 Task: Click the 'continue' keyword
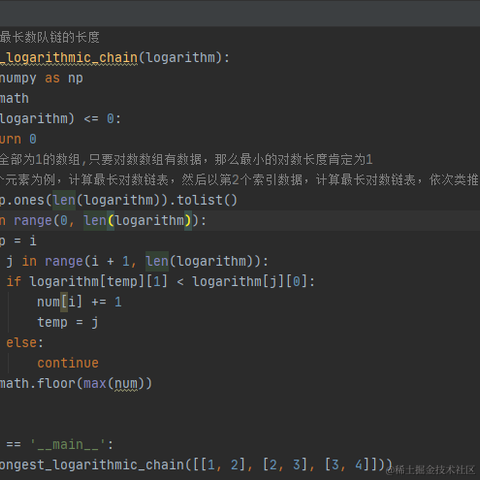click(68, 363)
